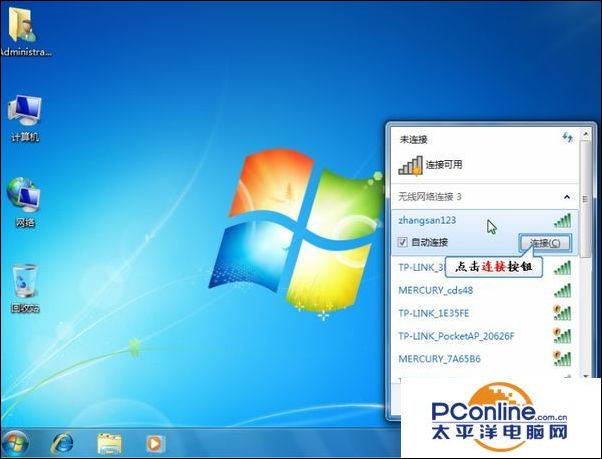Click signal icon next to TP-LINK_PocketAP_20626F

tap(562, 336)
